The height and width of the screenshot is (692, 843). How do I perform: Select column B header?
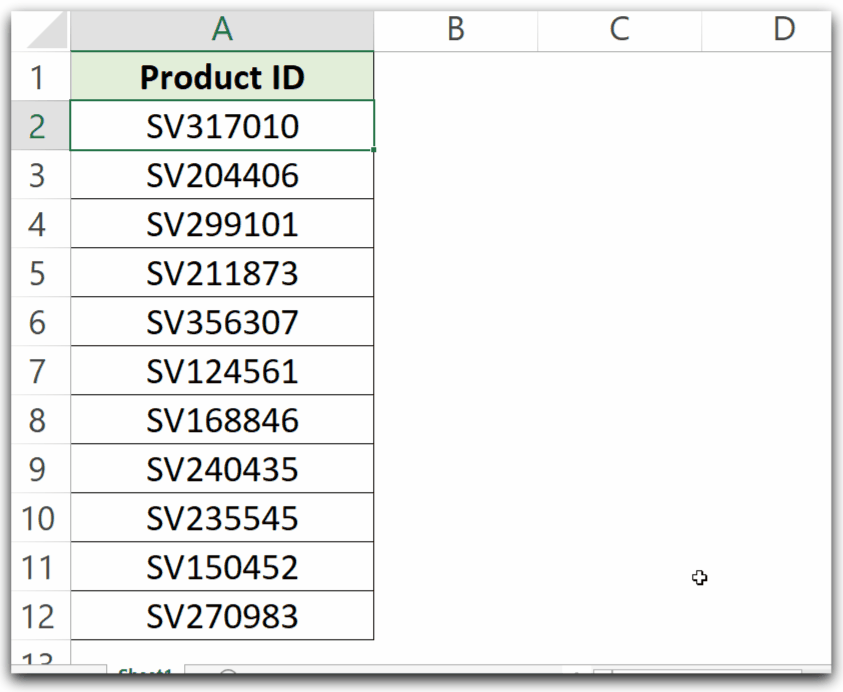click(x=455, y=29)
